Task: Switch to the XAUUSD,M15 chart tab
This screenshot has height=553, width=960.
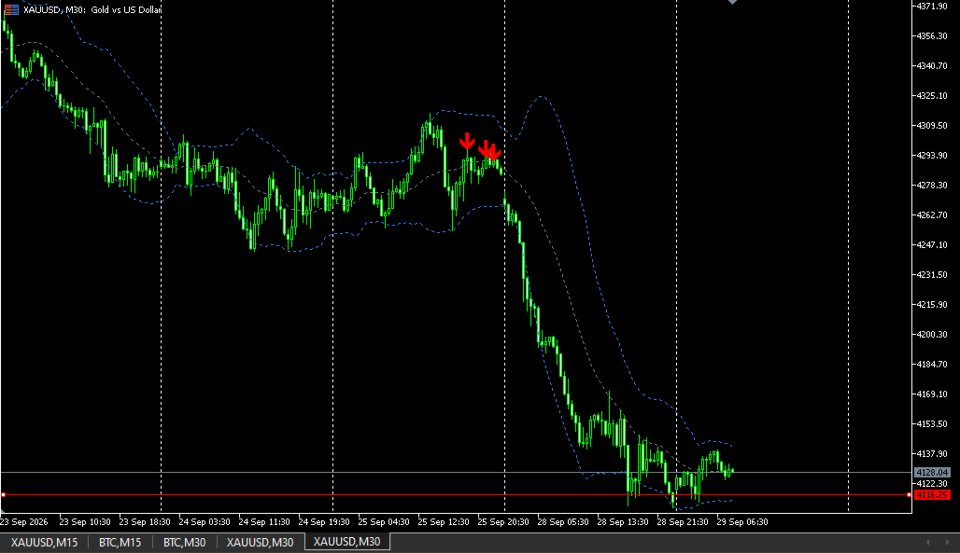Action: coord(44,542)
